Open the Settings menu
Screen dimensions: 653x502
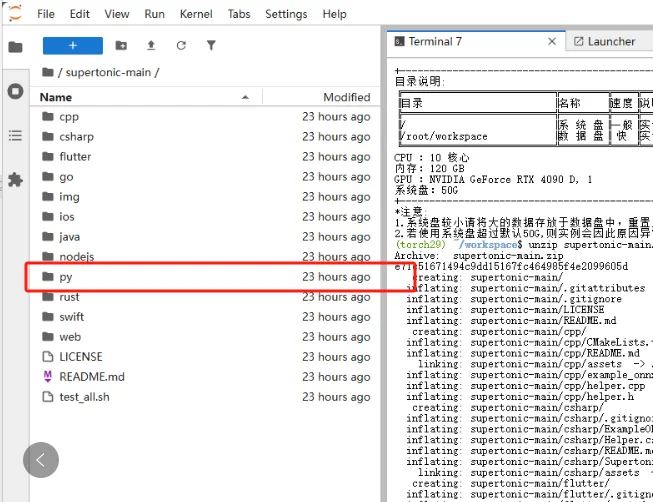[286, 14]
